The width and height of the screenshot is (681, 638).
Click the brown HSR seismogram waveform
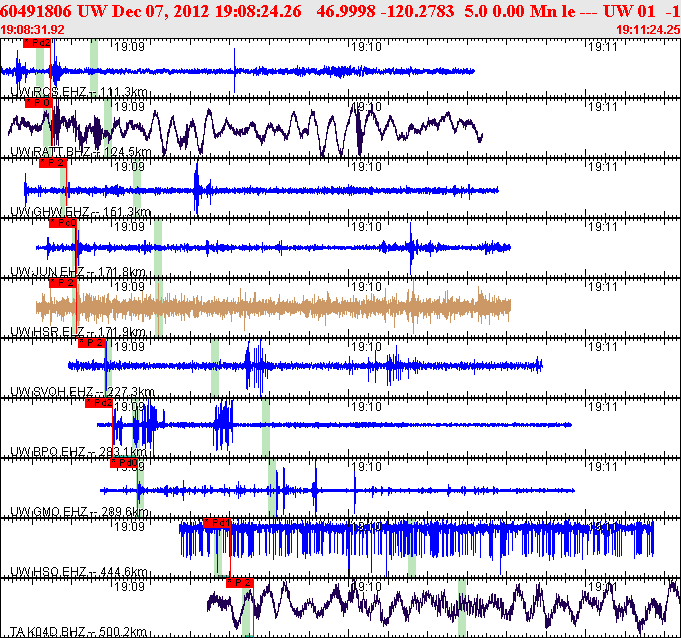tap(273, 307)
